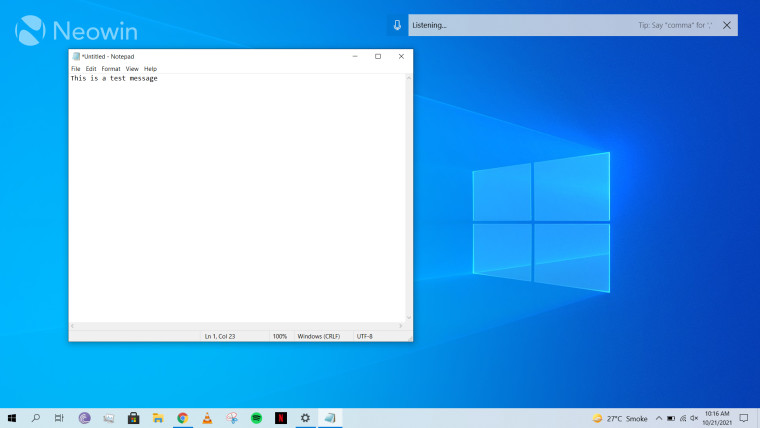
Task: Open Spotify from the taskbar
Action: click(x=256, y=418)
